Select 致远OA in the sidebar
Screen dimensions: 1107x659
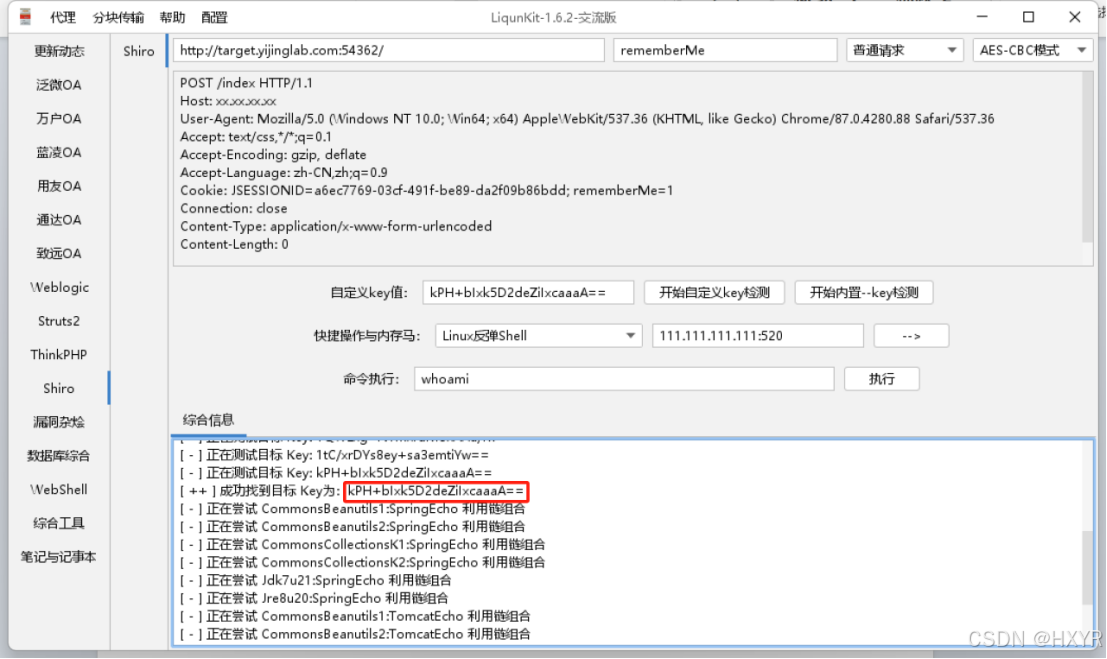tap(59, 253)
